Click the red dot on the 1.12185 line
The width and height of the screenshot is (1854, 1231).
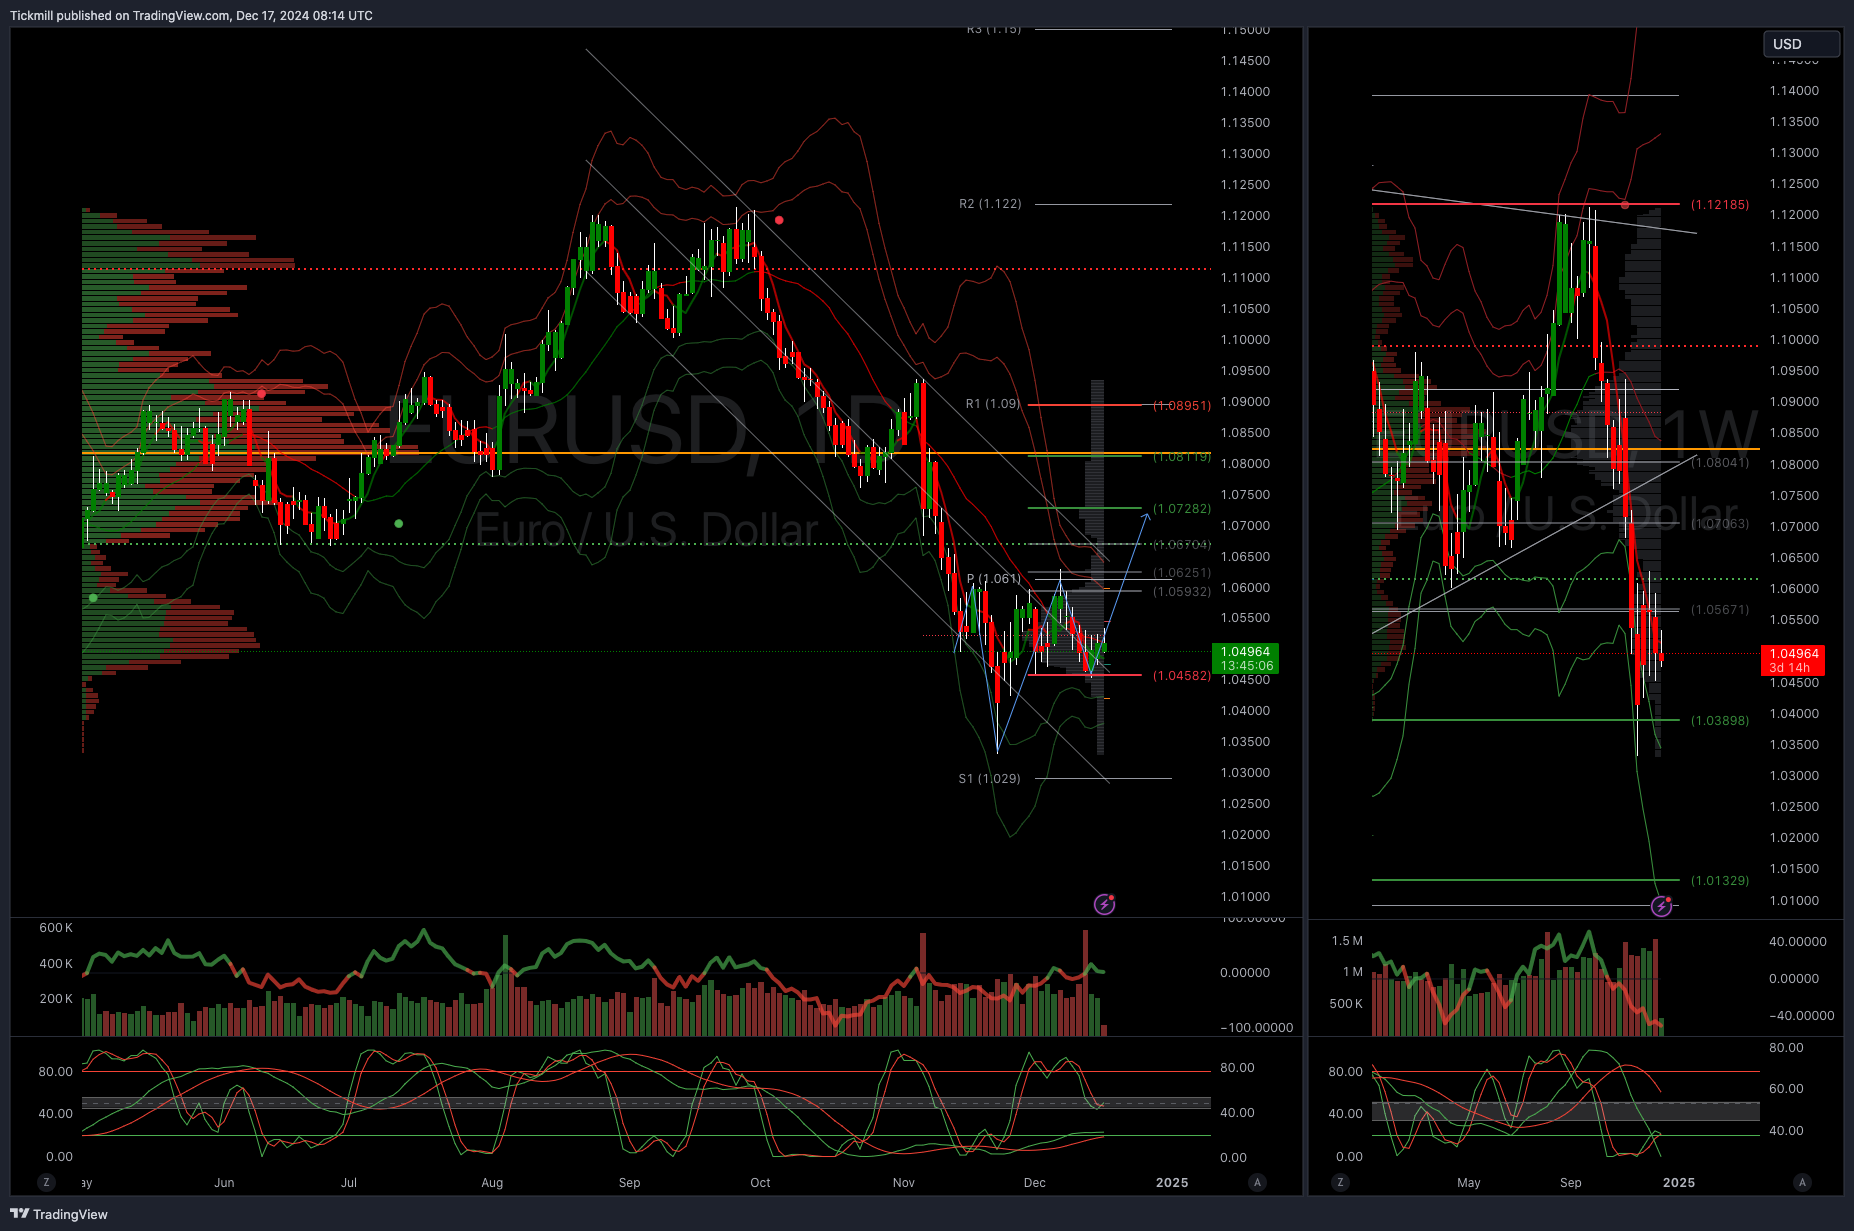coord(1625,205)
